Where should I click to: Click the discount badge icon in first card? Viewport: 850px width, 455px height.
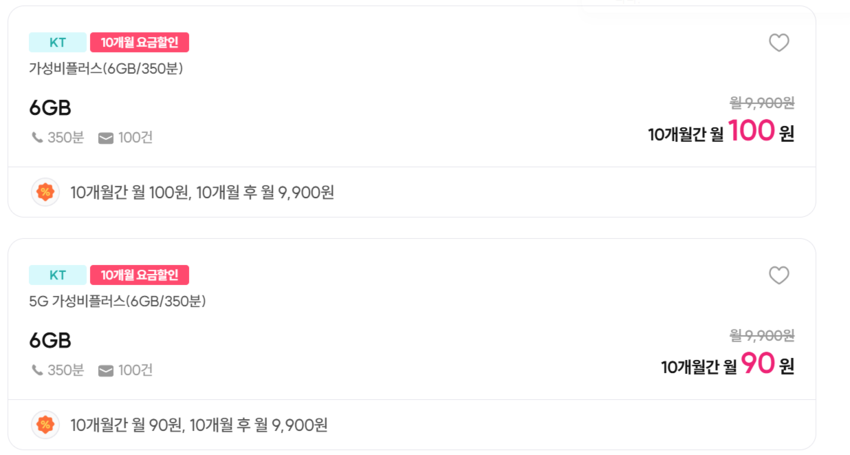point(45,192)
